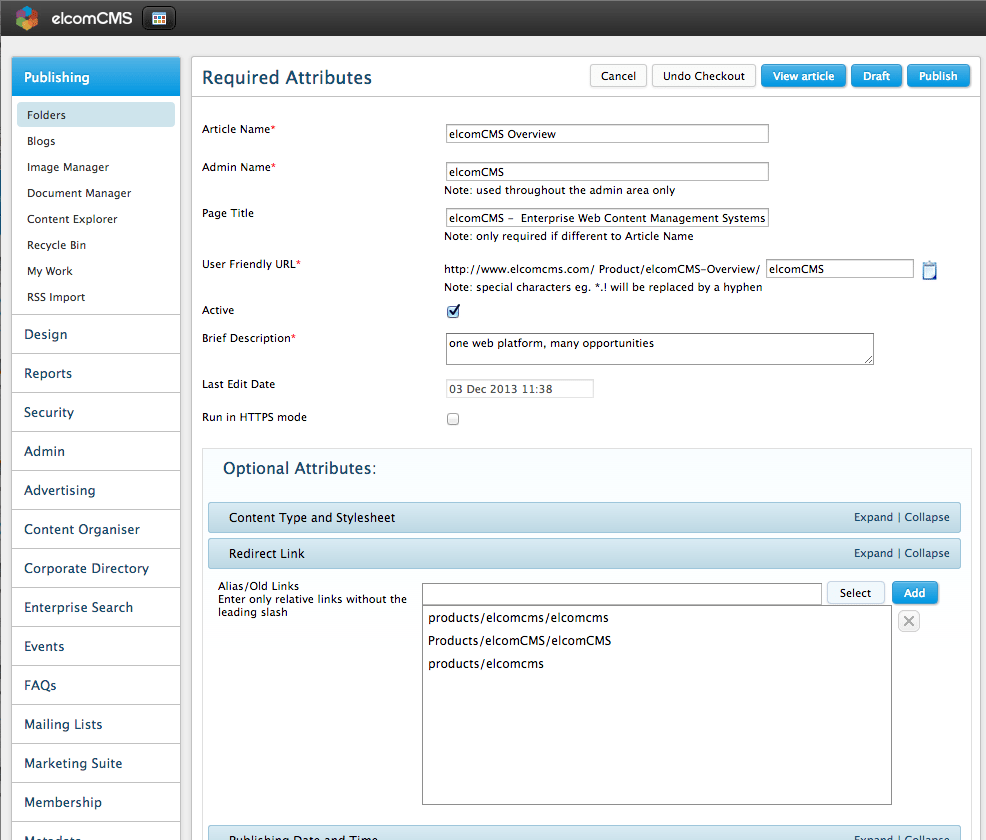This screenshot has height=840, width=986.
Task: Remove a redirect link using the X icon
Action: tap(908, 620)
